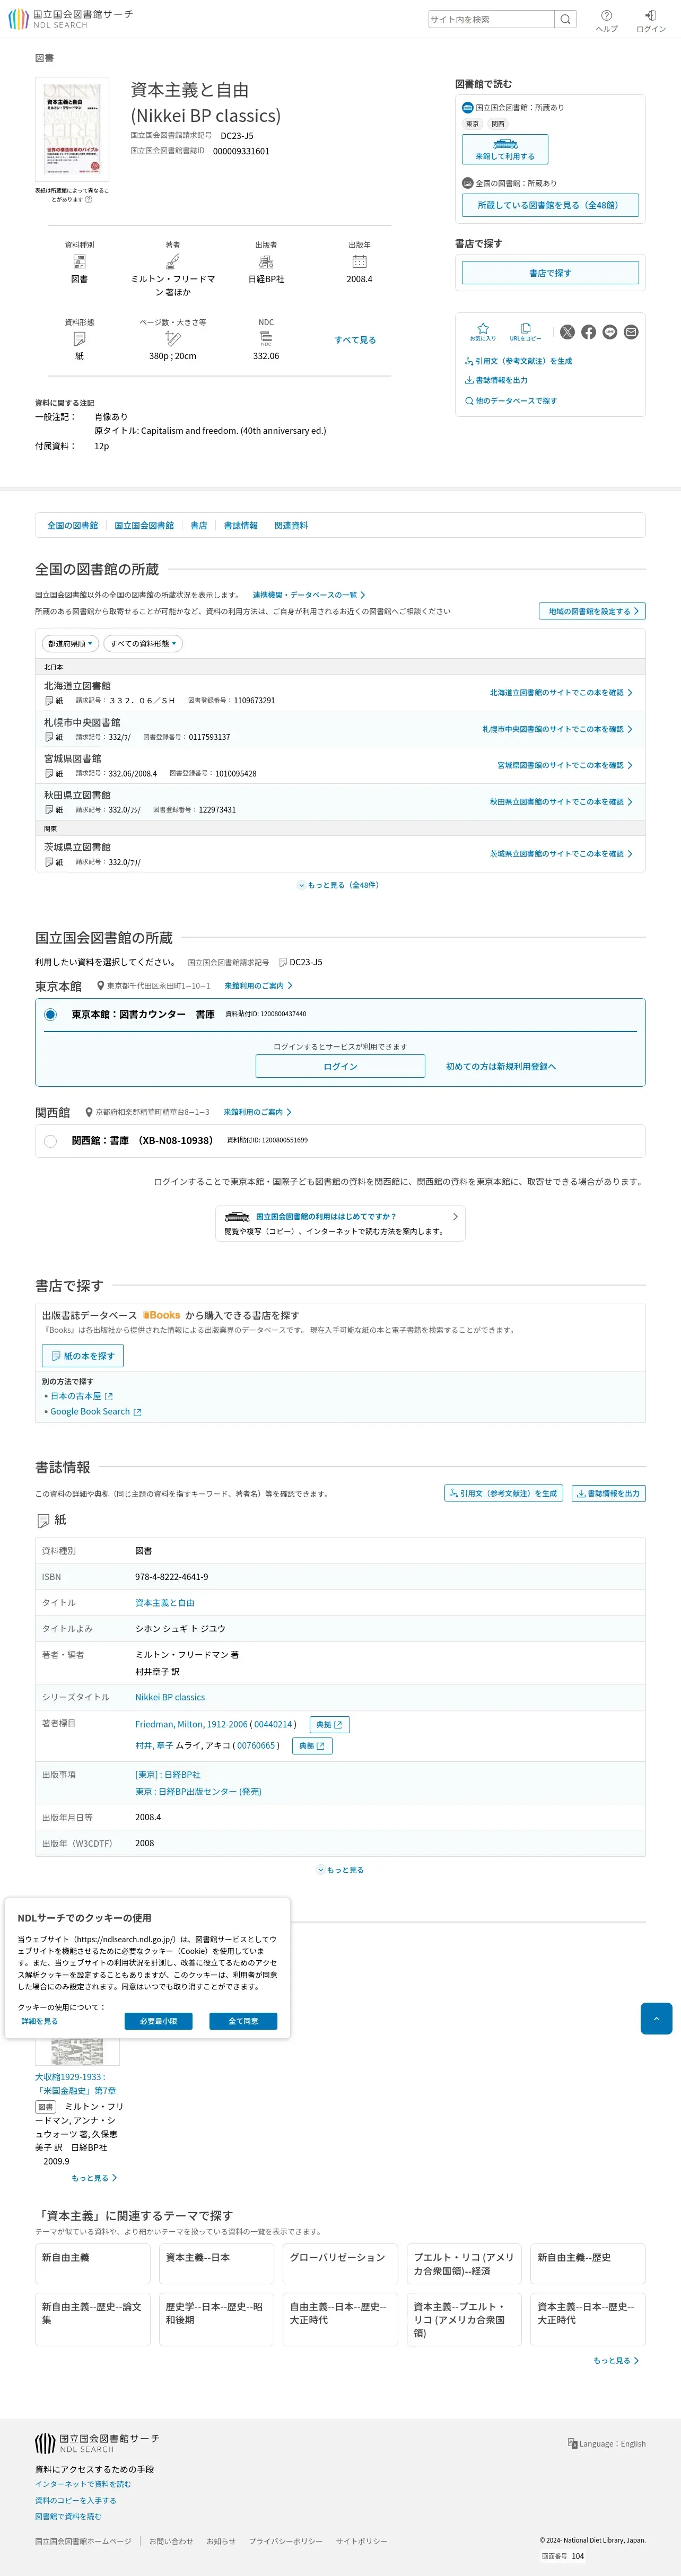This screenshot has height=2576, width=681.
Task: Share this book on Facebook
Action: (588, 332)
